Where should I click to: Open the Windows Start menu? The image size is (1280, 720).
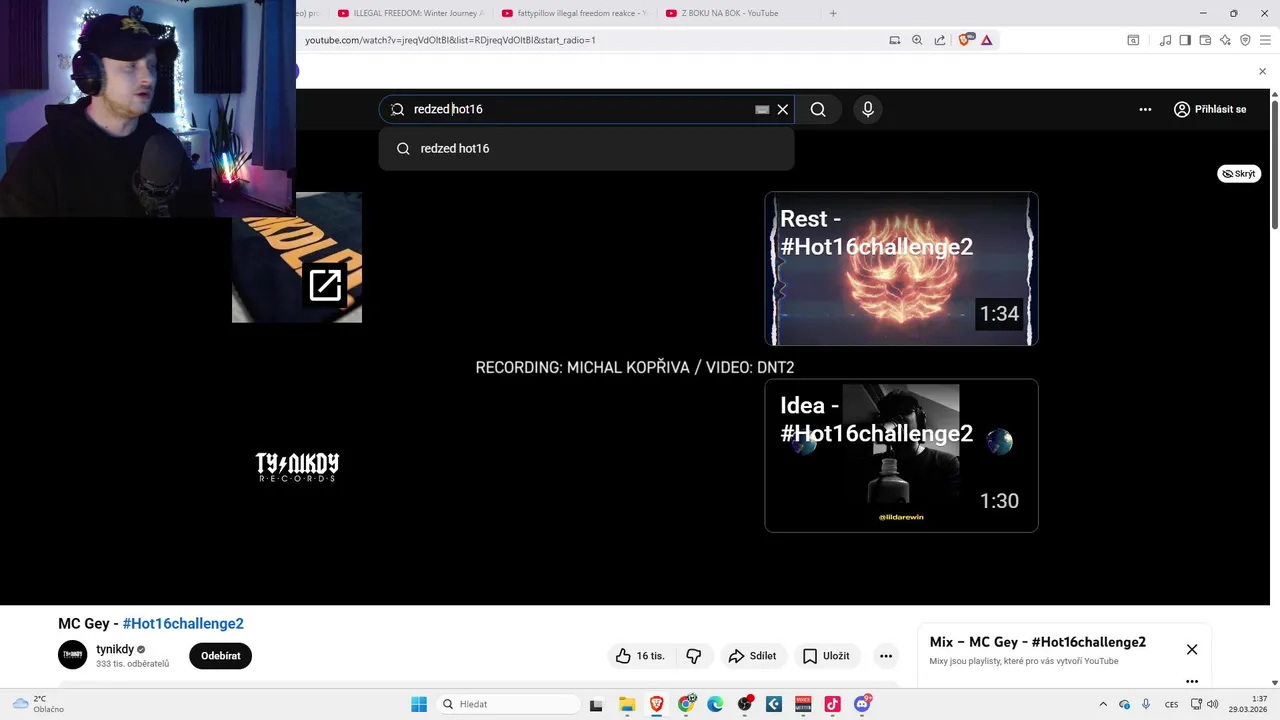419,704
